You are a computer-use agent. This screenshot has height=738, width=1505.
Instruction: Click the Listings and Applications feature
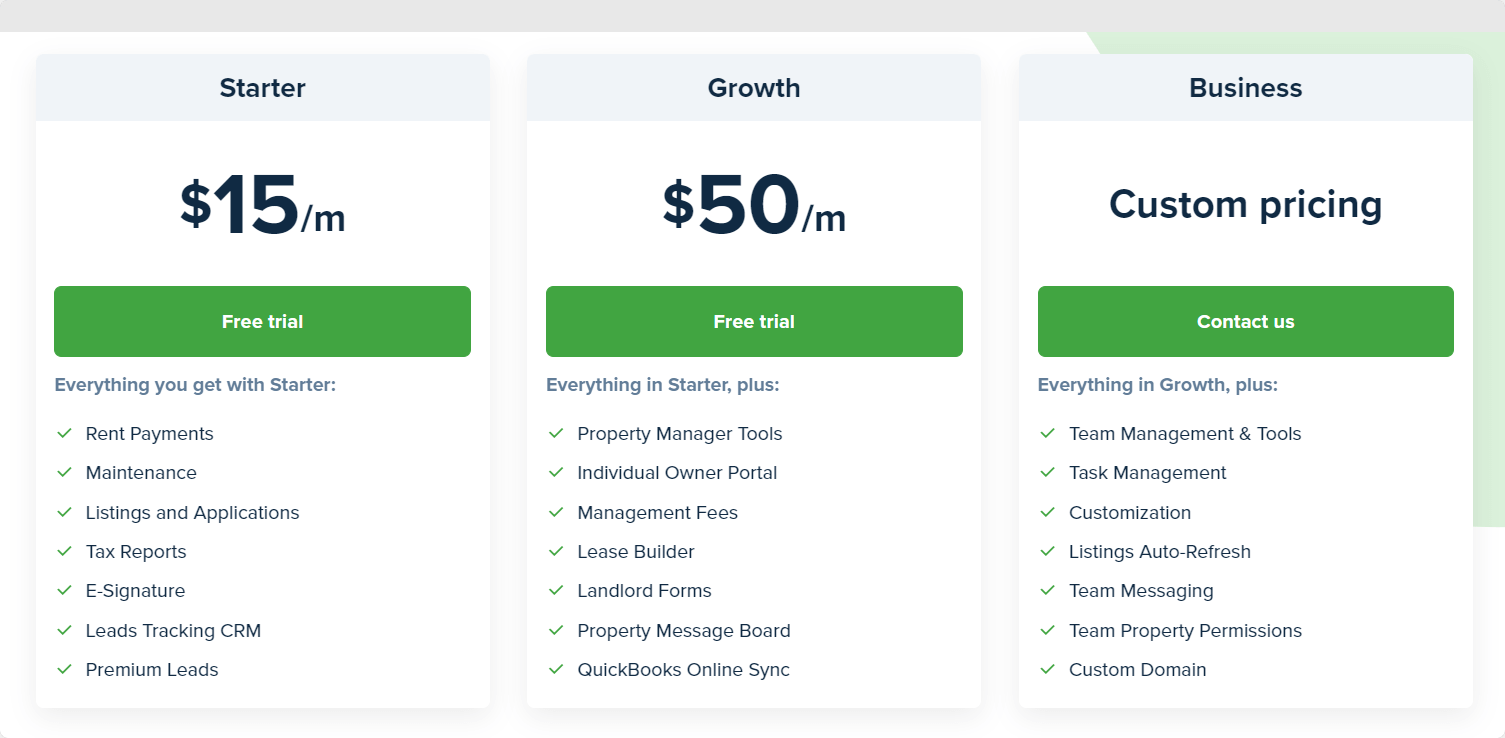pyautogui.click(x=192, y=513)
